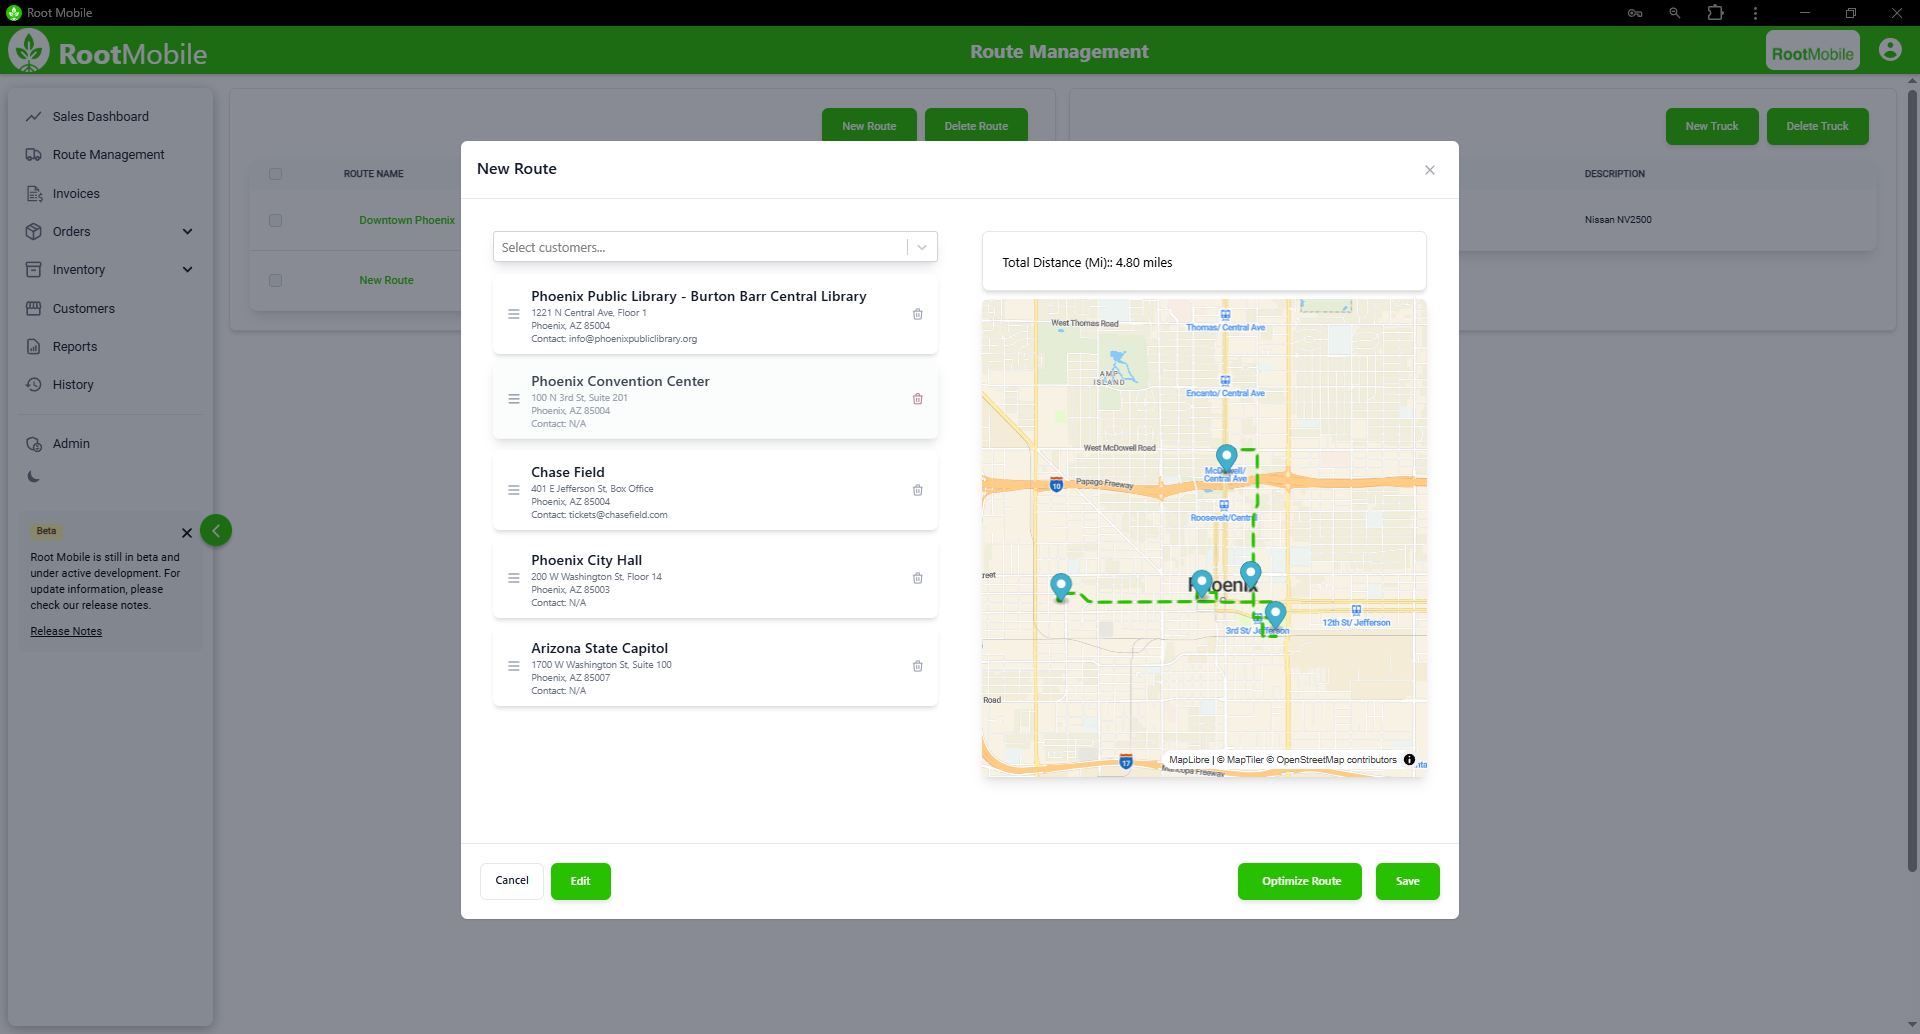1920x1034 pixels.
Task: Delete Phoenix Convention Center stop trash icon
Action: point(917,399)
